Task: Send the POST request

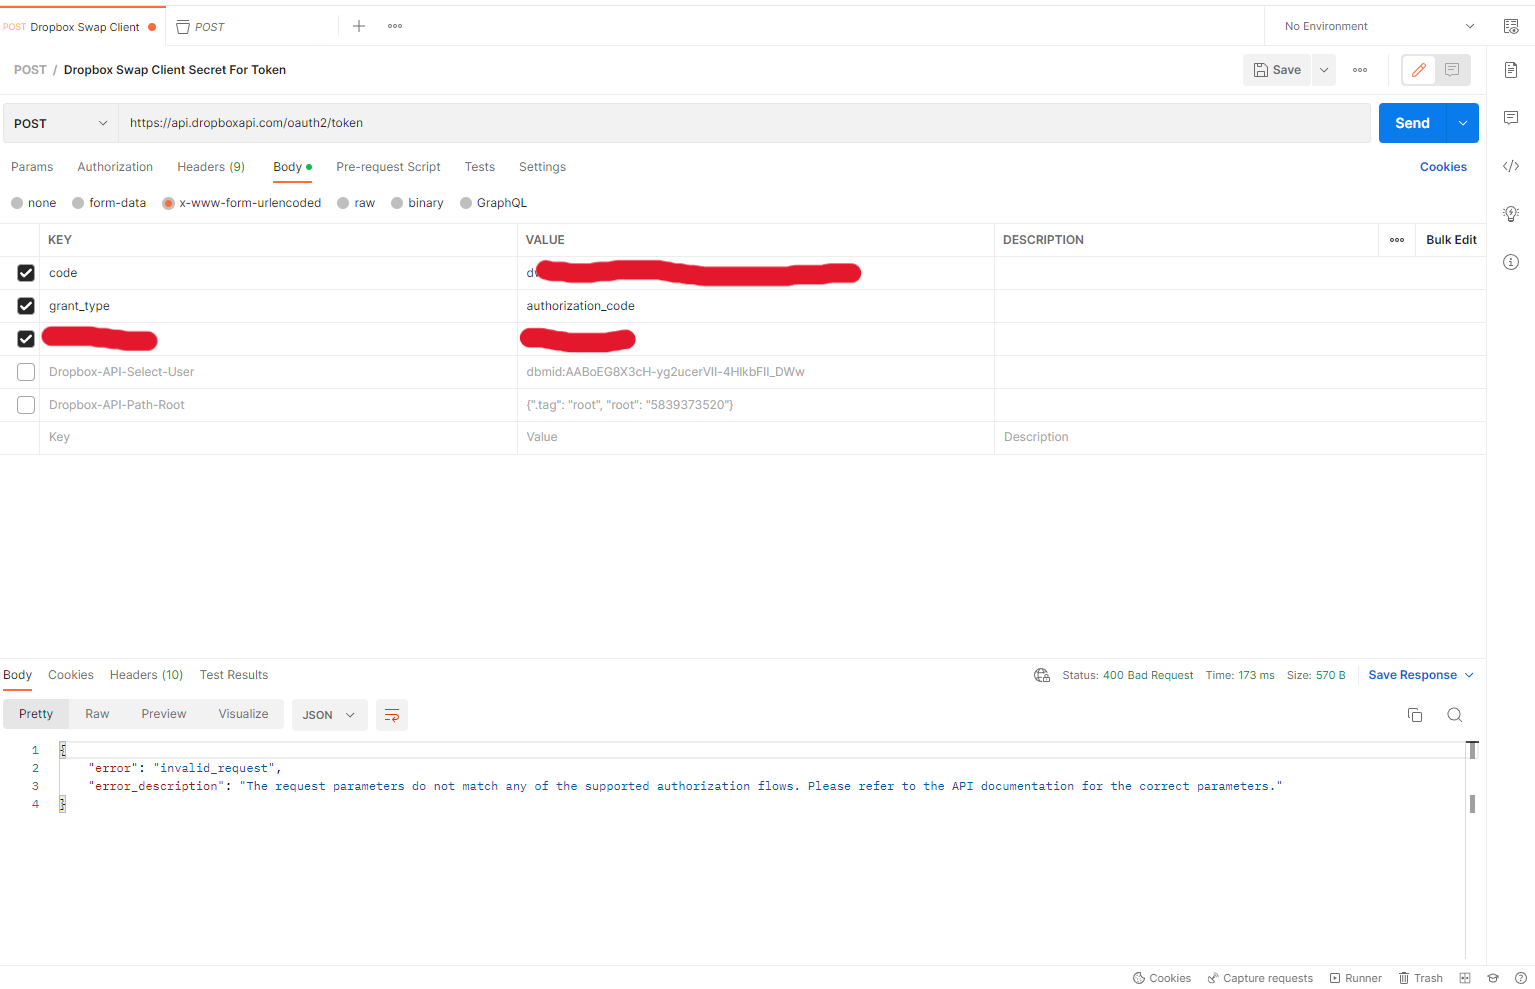Action: [1412, 123]
